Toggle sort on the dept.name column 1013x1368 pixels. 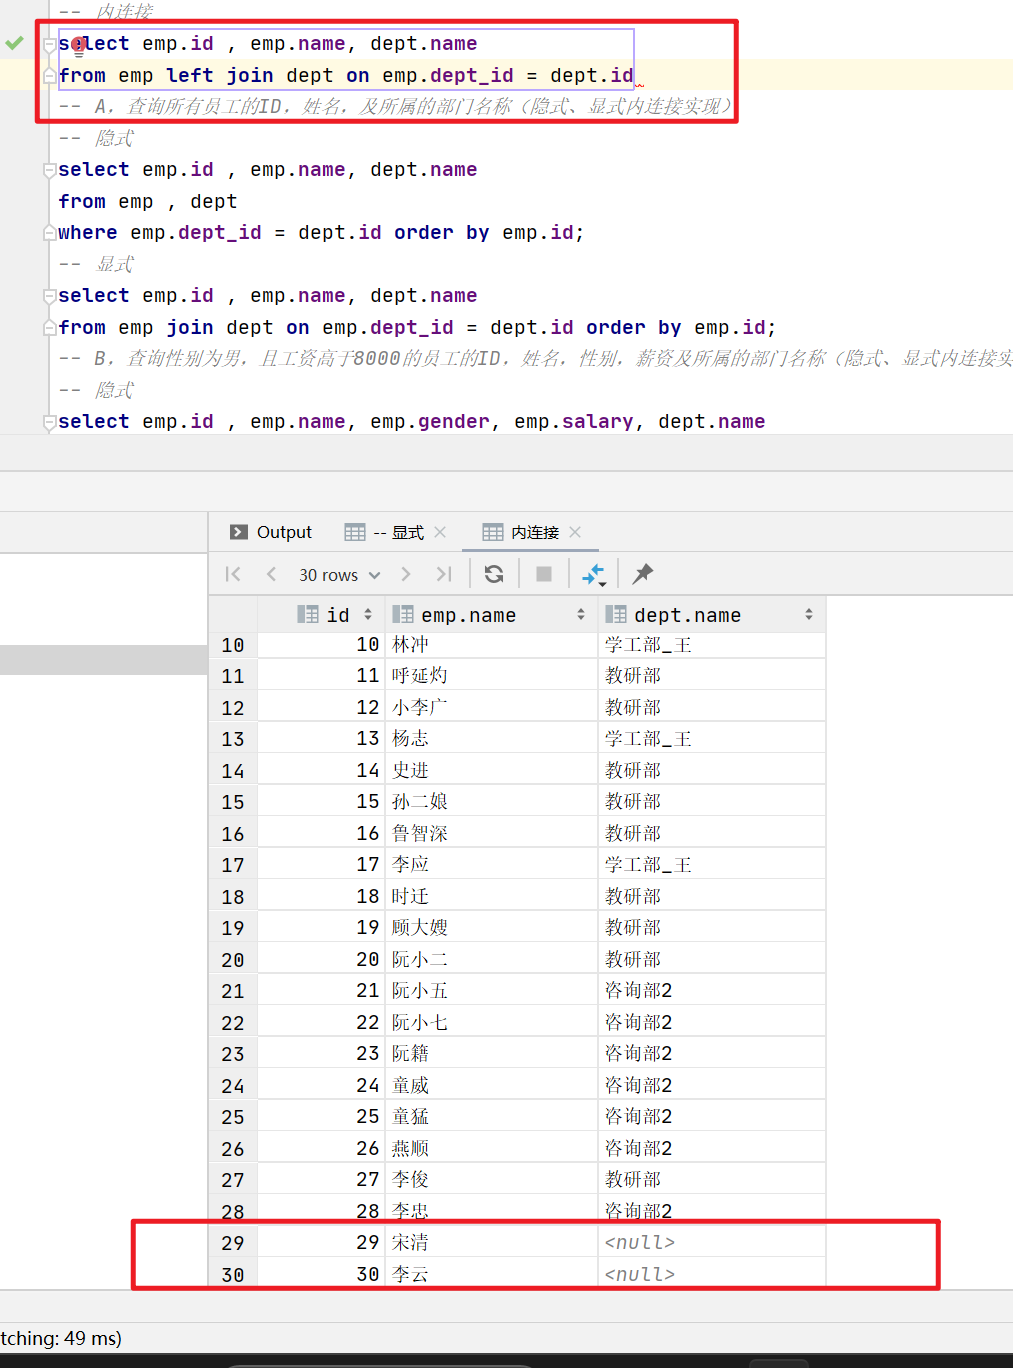coord(809,615)
